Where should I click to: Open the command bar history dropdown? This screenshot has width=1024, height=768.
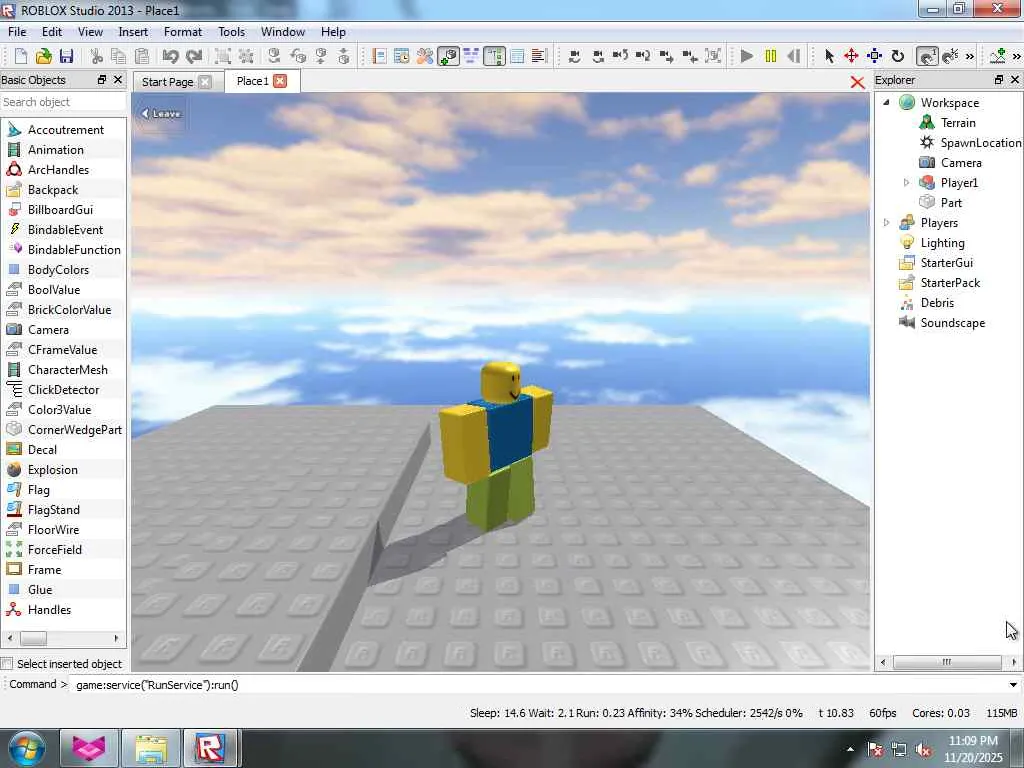coord(1013,685)
